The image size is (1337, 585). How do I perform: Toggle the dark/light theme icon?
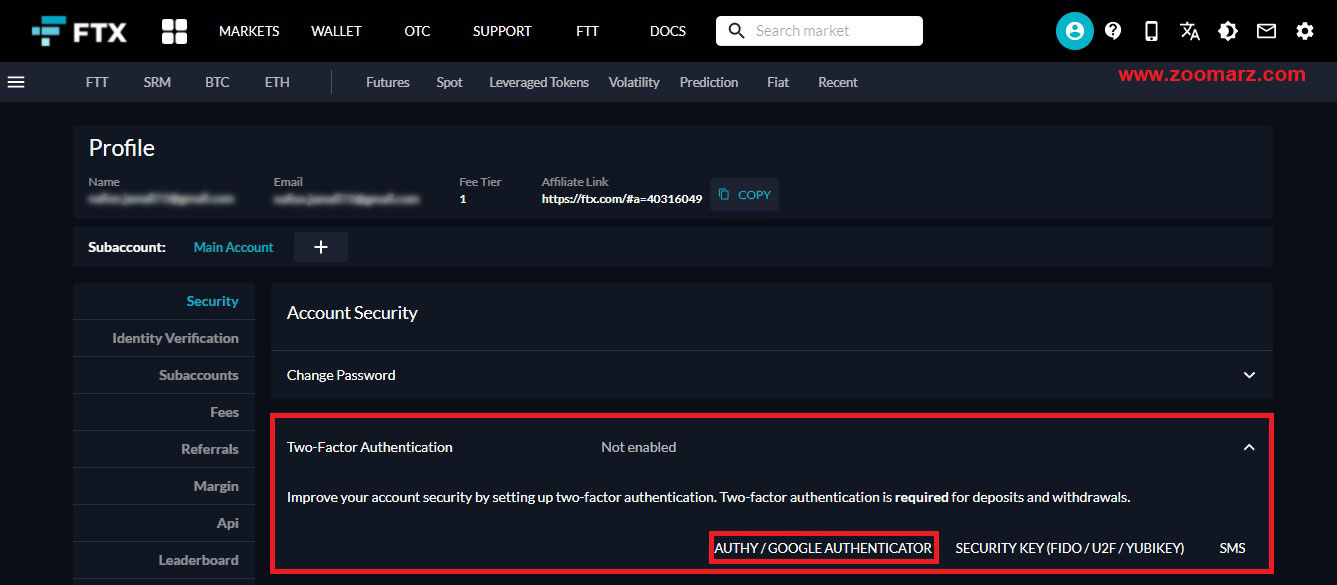click(1228, 31)
